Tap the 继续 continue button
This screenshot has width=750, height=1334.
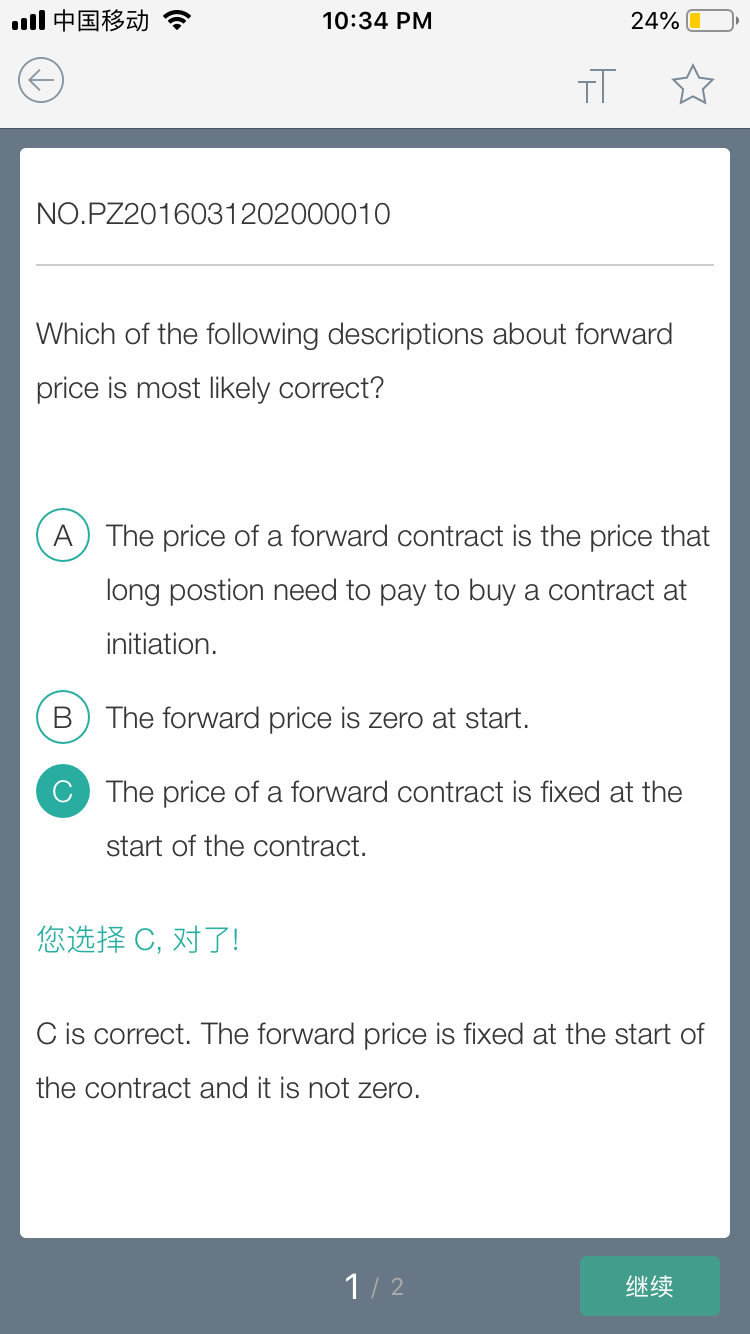pos(649,1286)
